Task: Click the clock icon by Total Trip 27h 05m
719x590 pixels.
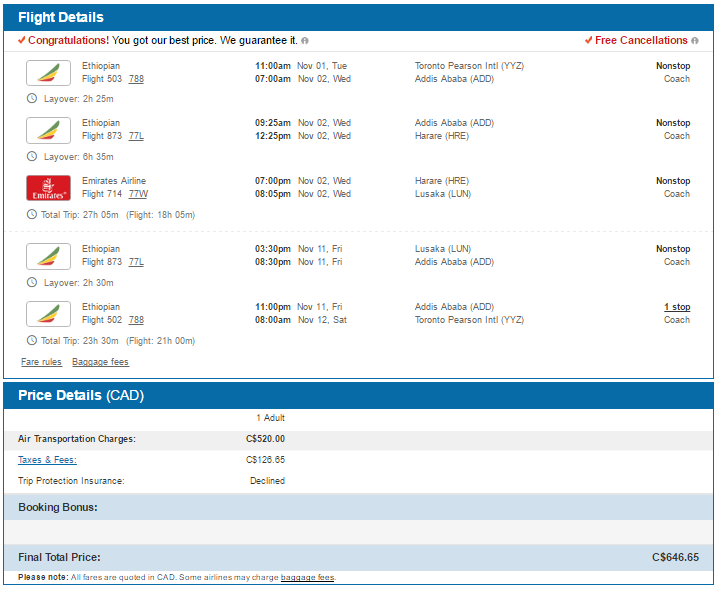Action: click(x=32, y=214)
